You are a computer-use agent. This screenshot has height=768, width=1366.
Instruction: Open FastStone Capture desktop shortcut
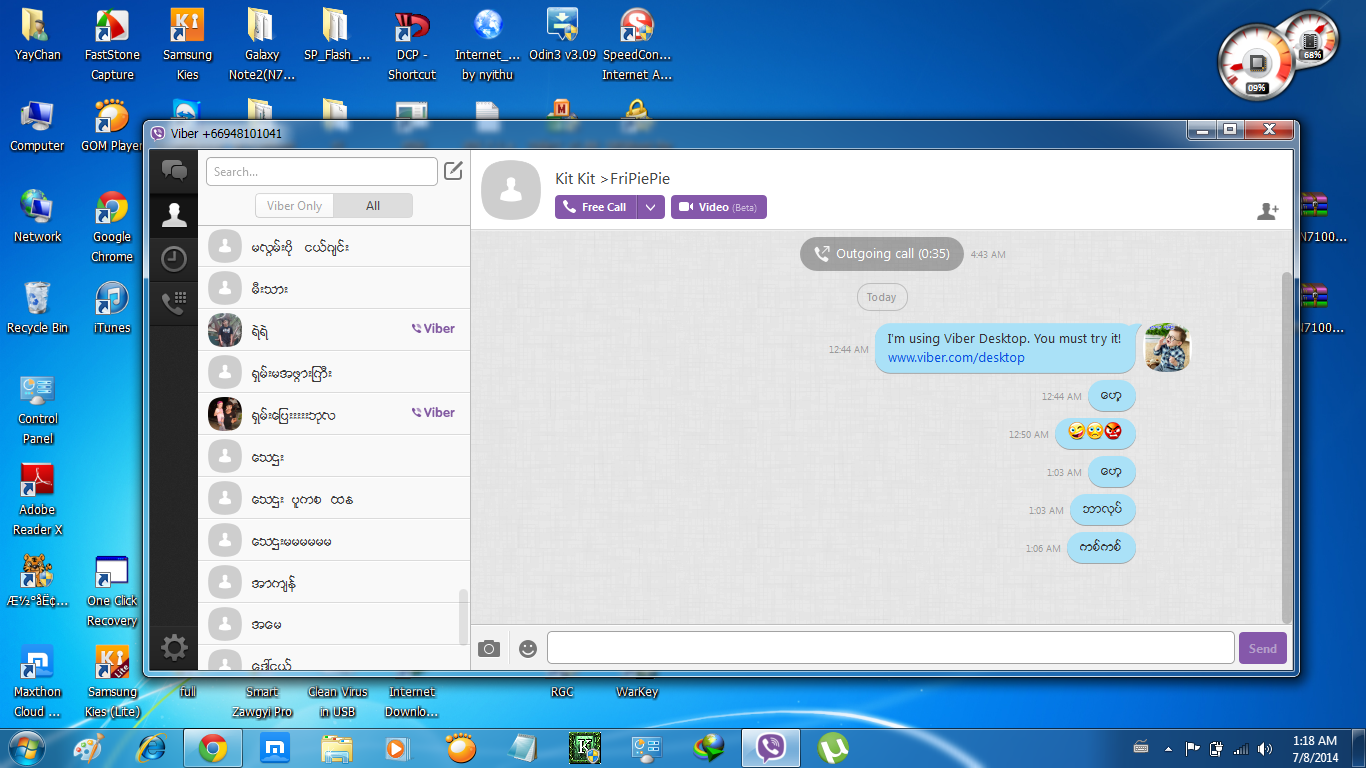click(112, 45)
